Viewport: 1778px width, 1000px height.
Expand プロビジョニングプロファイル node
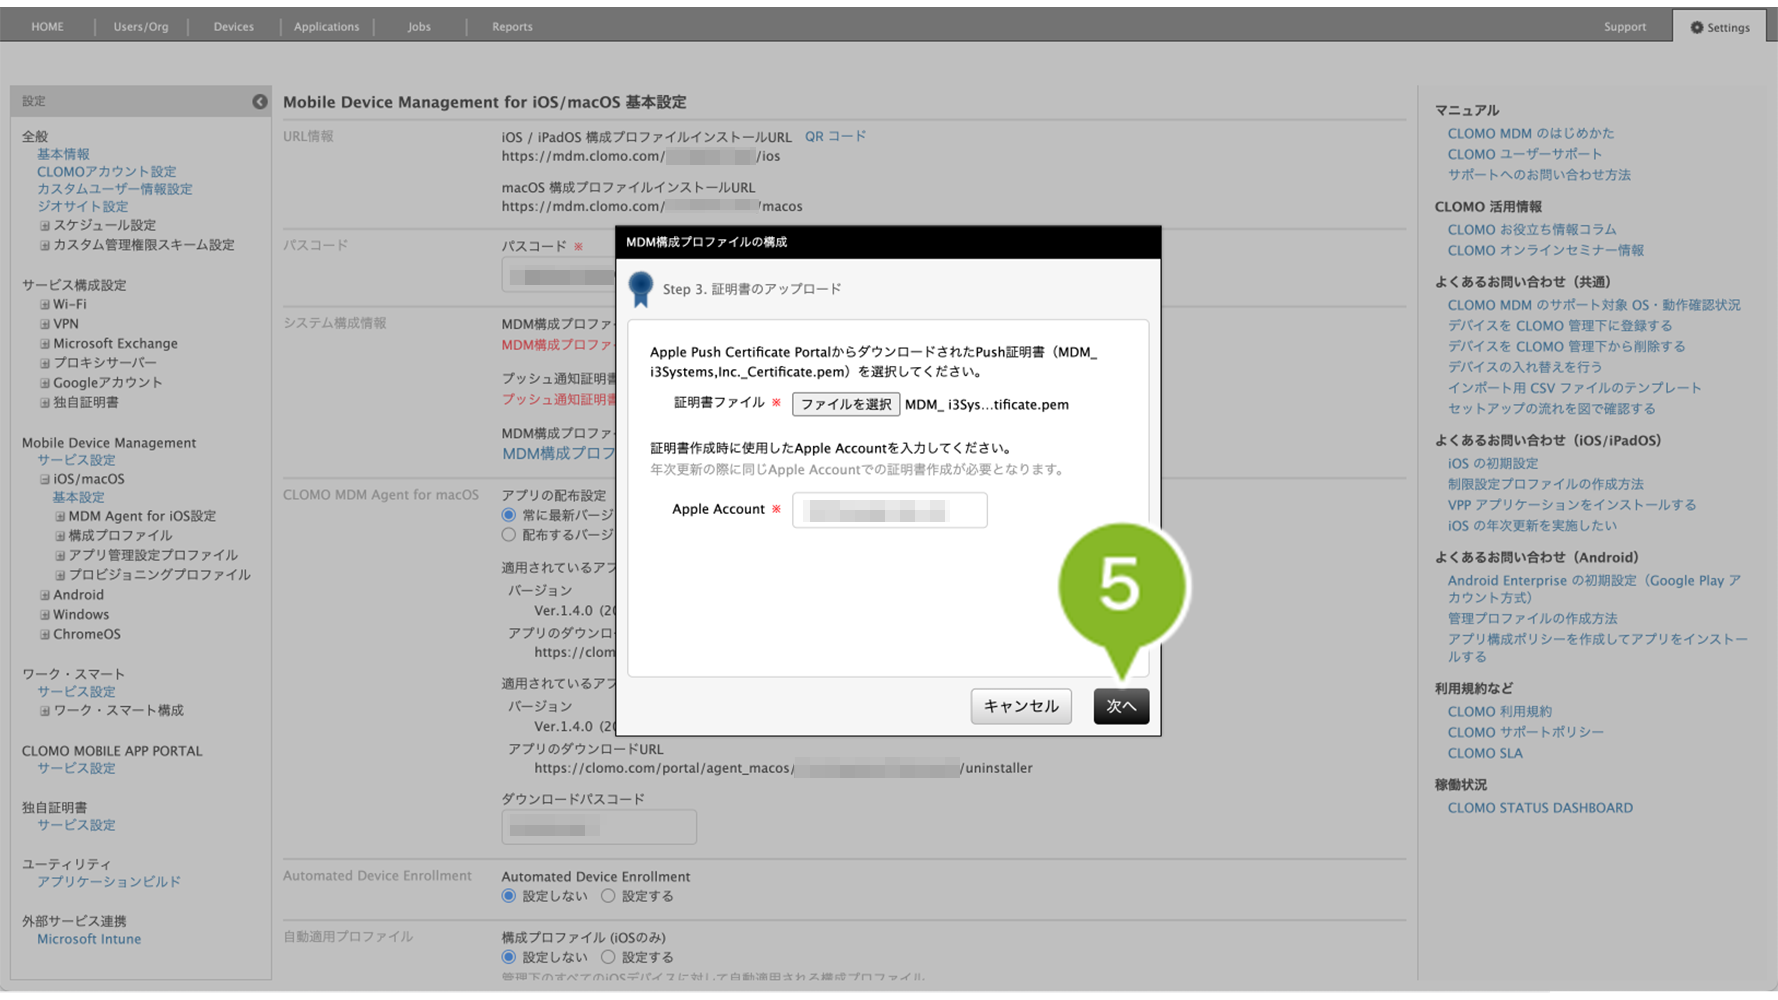click(60, 575)
